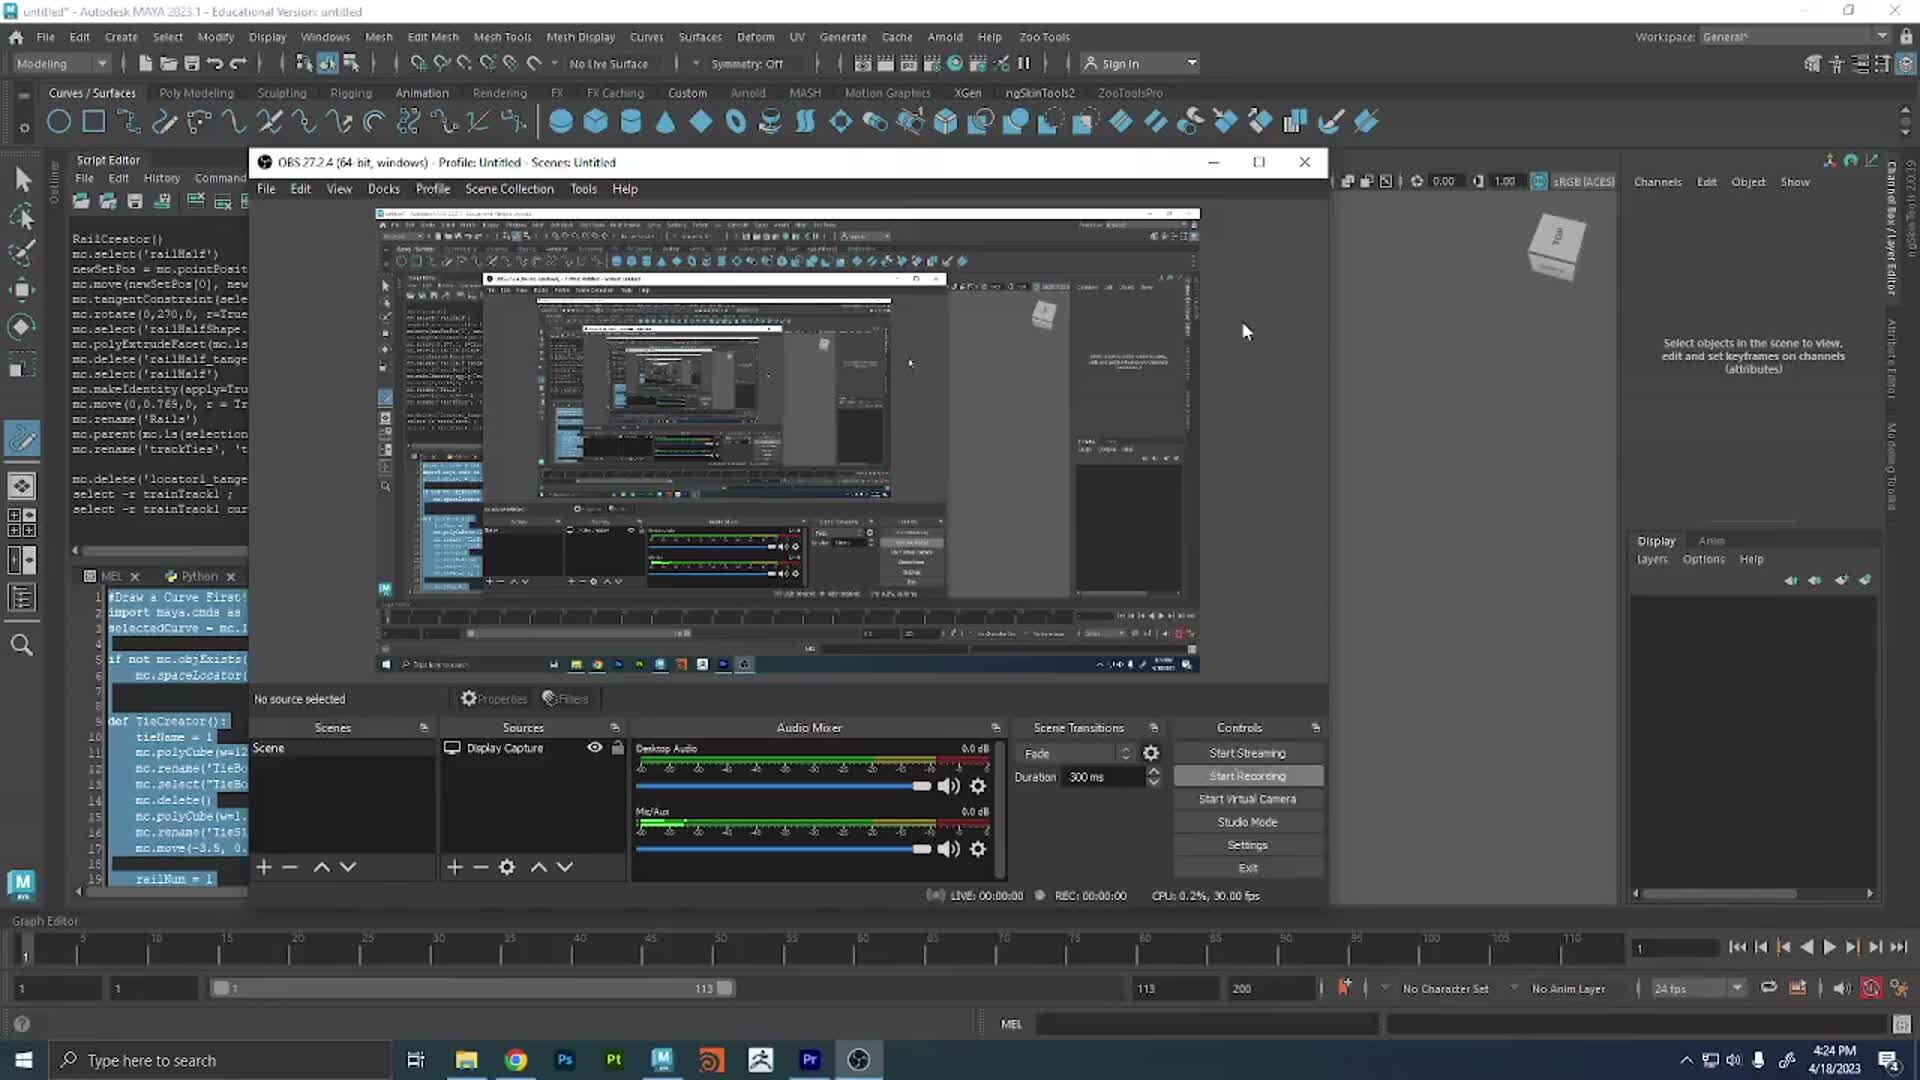Click the Studio Mode button
The image size is (1920, 1080).
click(x=1247, y=822)
